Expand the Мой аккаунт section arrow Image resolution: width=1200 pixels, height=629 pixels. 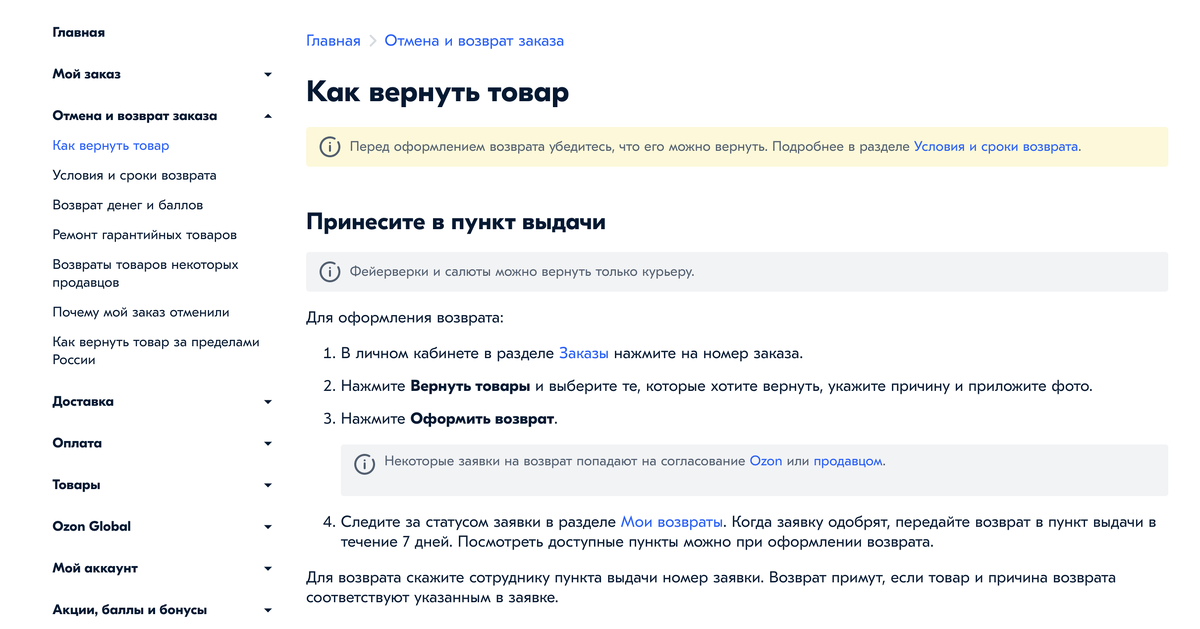coord(268,569)
